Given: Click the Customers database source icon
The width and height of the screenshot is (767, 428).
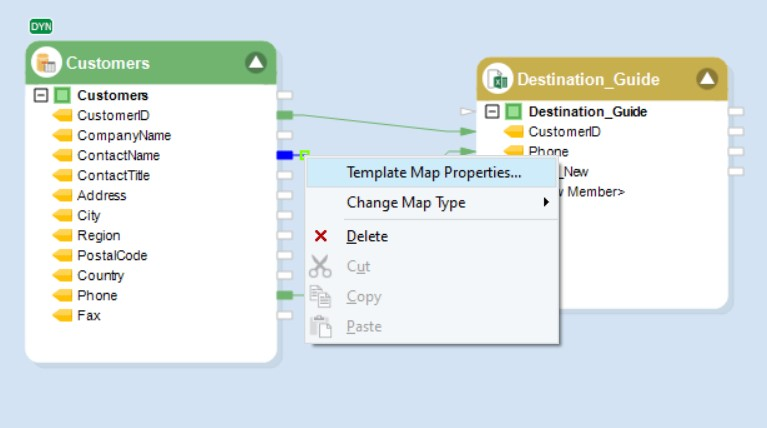Looking at the screenshot, I should tap(47, 63).
